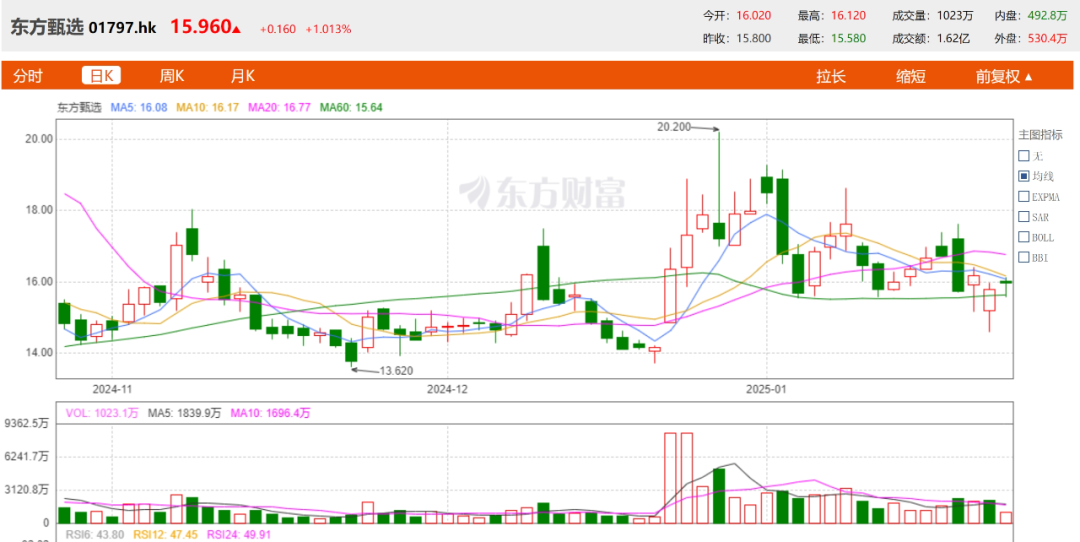Click the 9362.5万 volume axis label
The height and width of the screenshot is (542, 1080).
(x=29, y=425)
